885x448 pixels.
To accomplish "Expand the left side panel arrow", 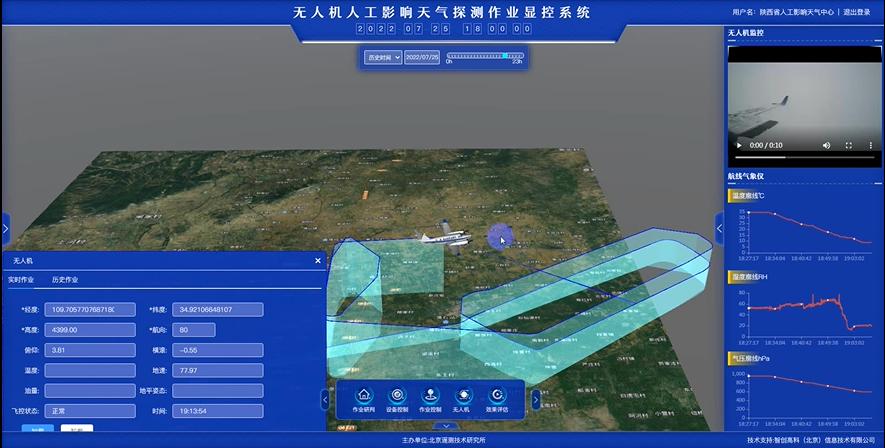I will coord(5,228).
